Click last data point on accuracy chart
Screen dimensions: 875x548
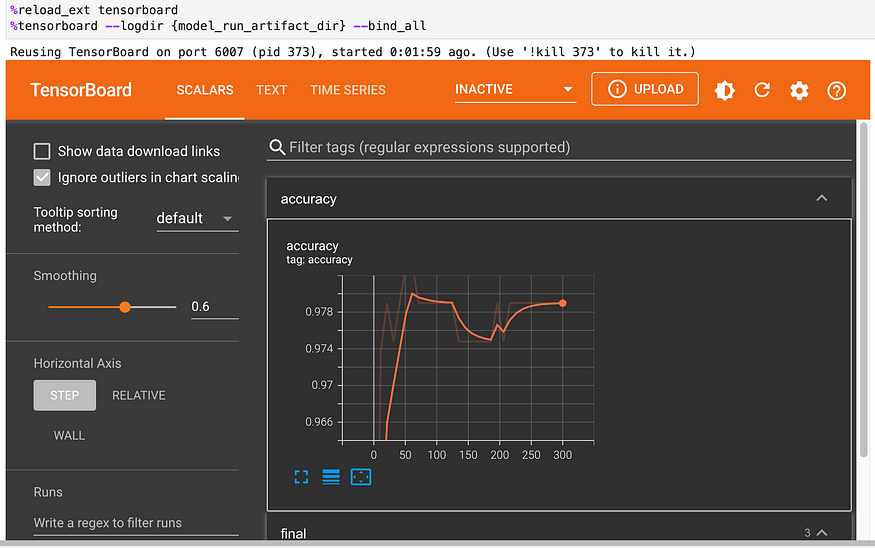click(x=562, y=303)
